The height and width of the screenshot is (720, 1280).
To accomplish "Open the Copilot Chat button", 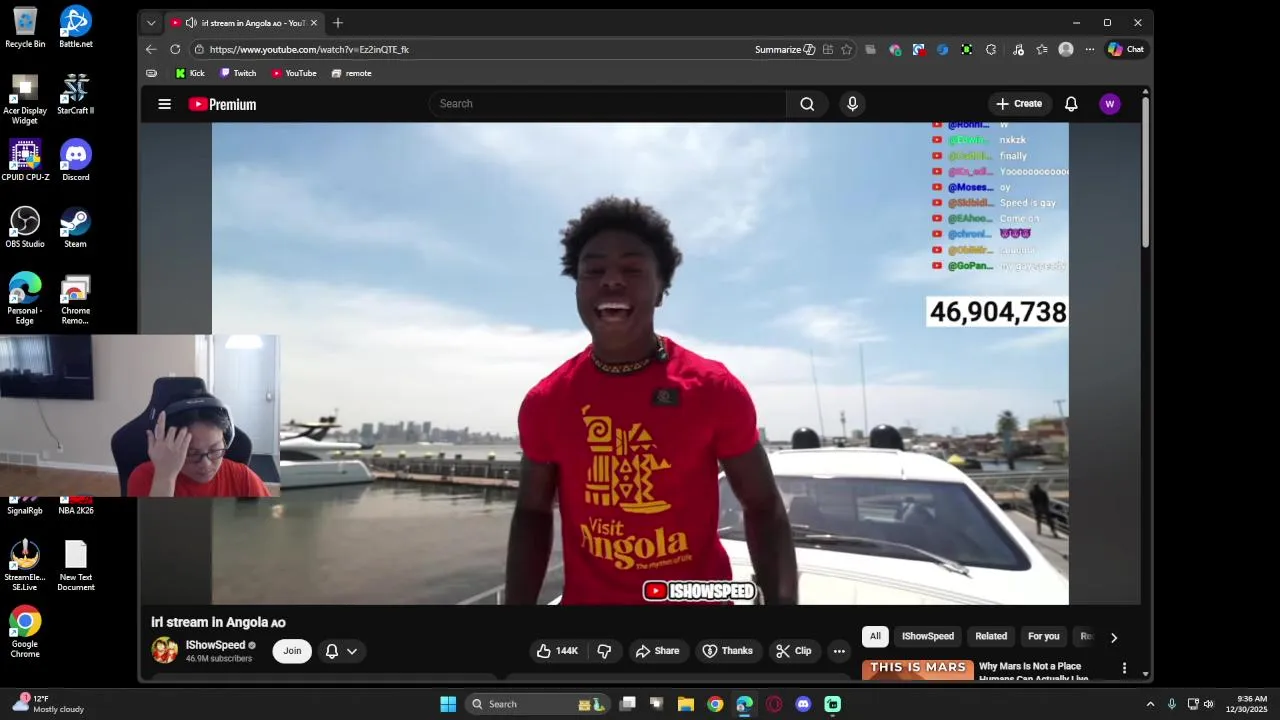I will click(1126, 49).
